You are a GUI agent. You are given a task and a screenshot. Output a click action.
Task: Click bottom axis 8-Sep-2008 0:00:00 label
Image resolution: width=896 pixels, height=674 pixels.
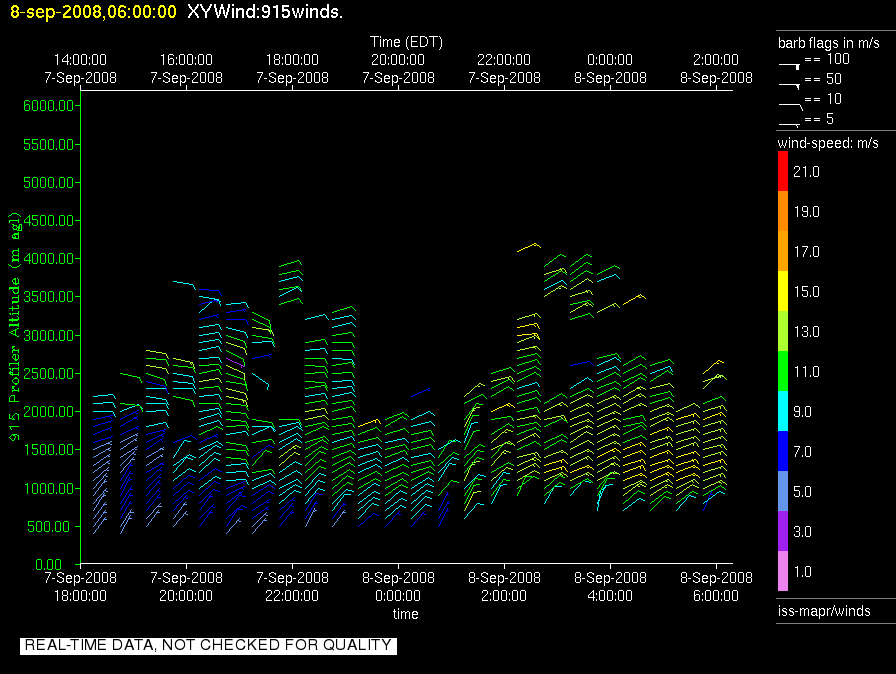398,587
